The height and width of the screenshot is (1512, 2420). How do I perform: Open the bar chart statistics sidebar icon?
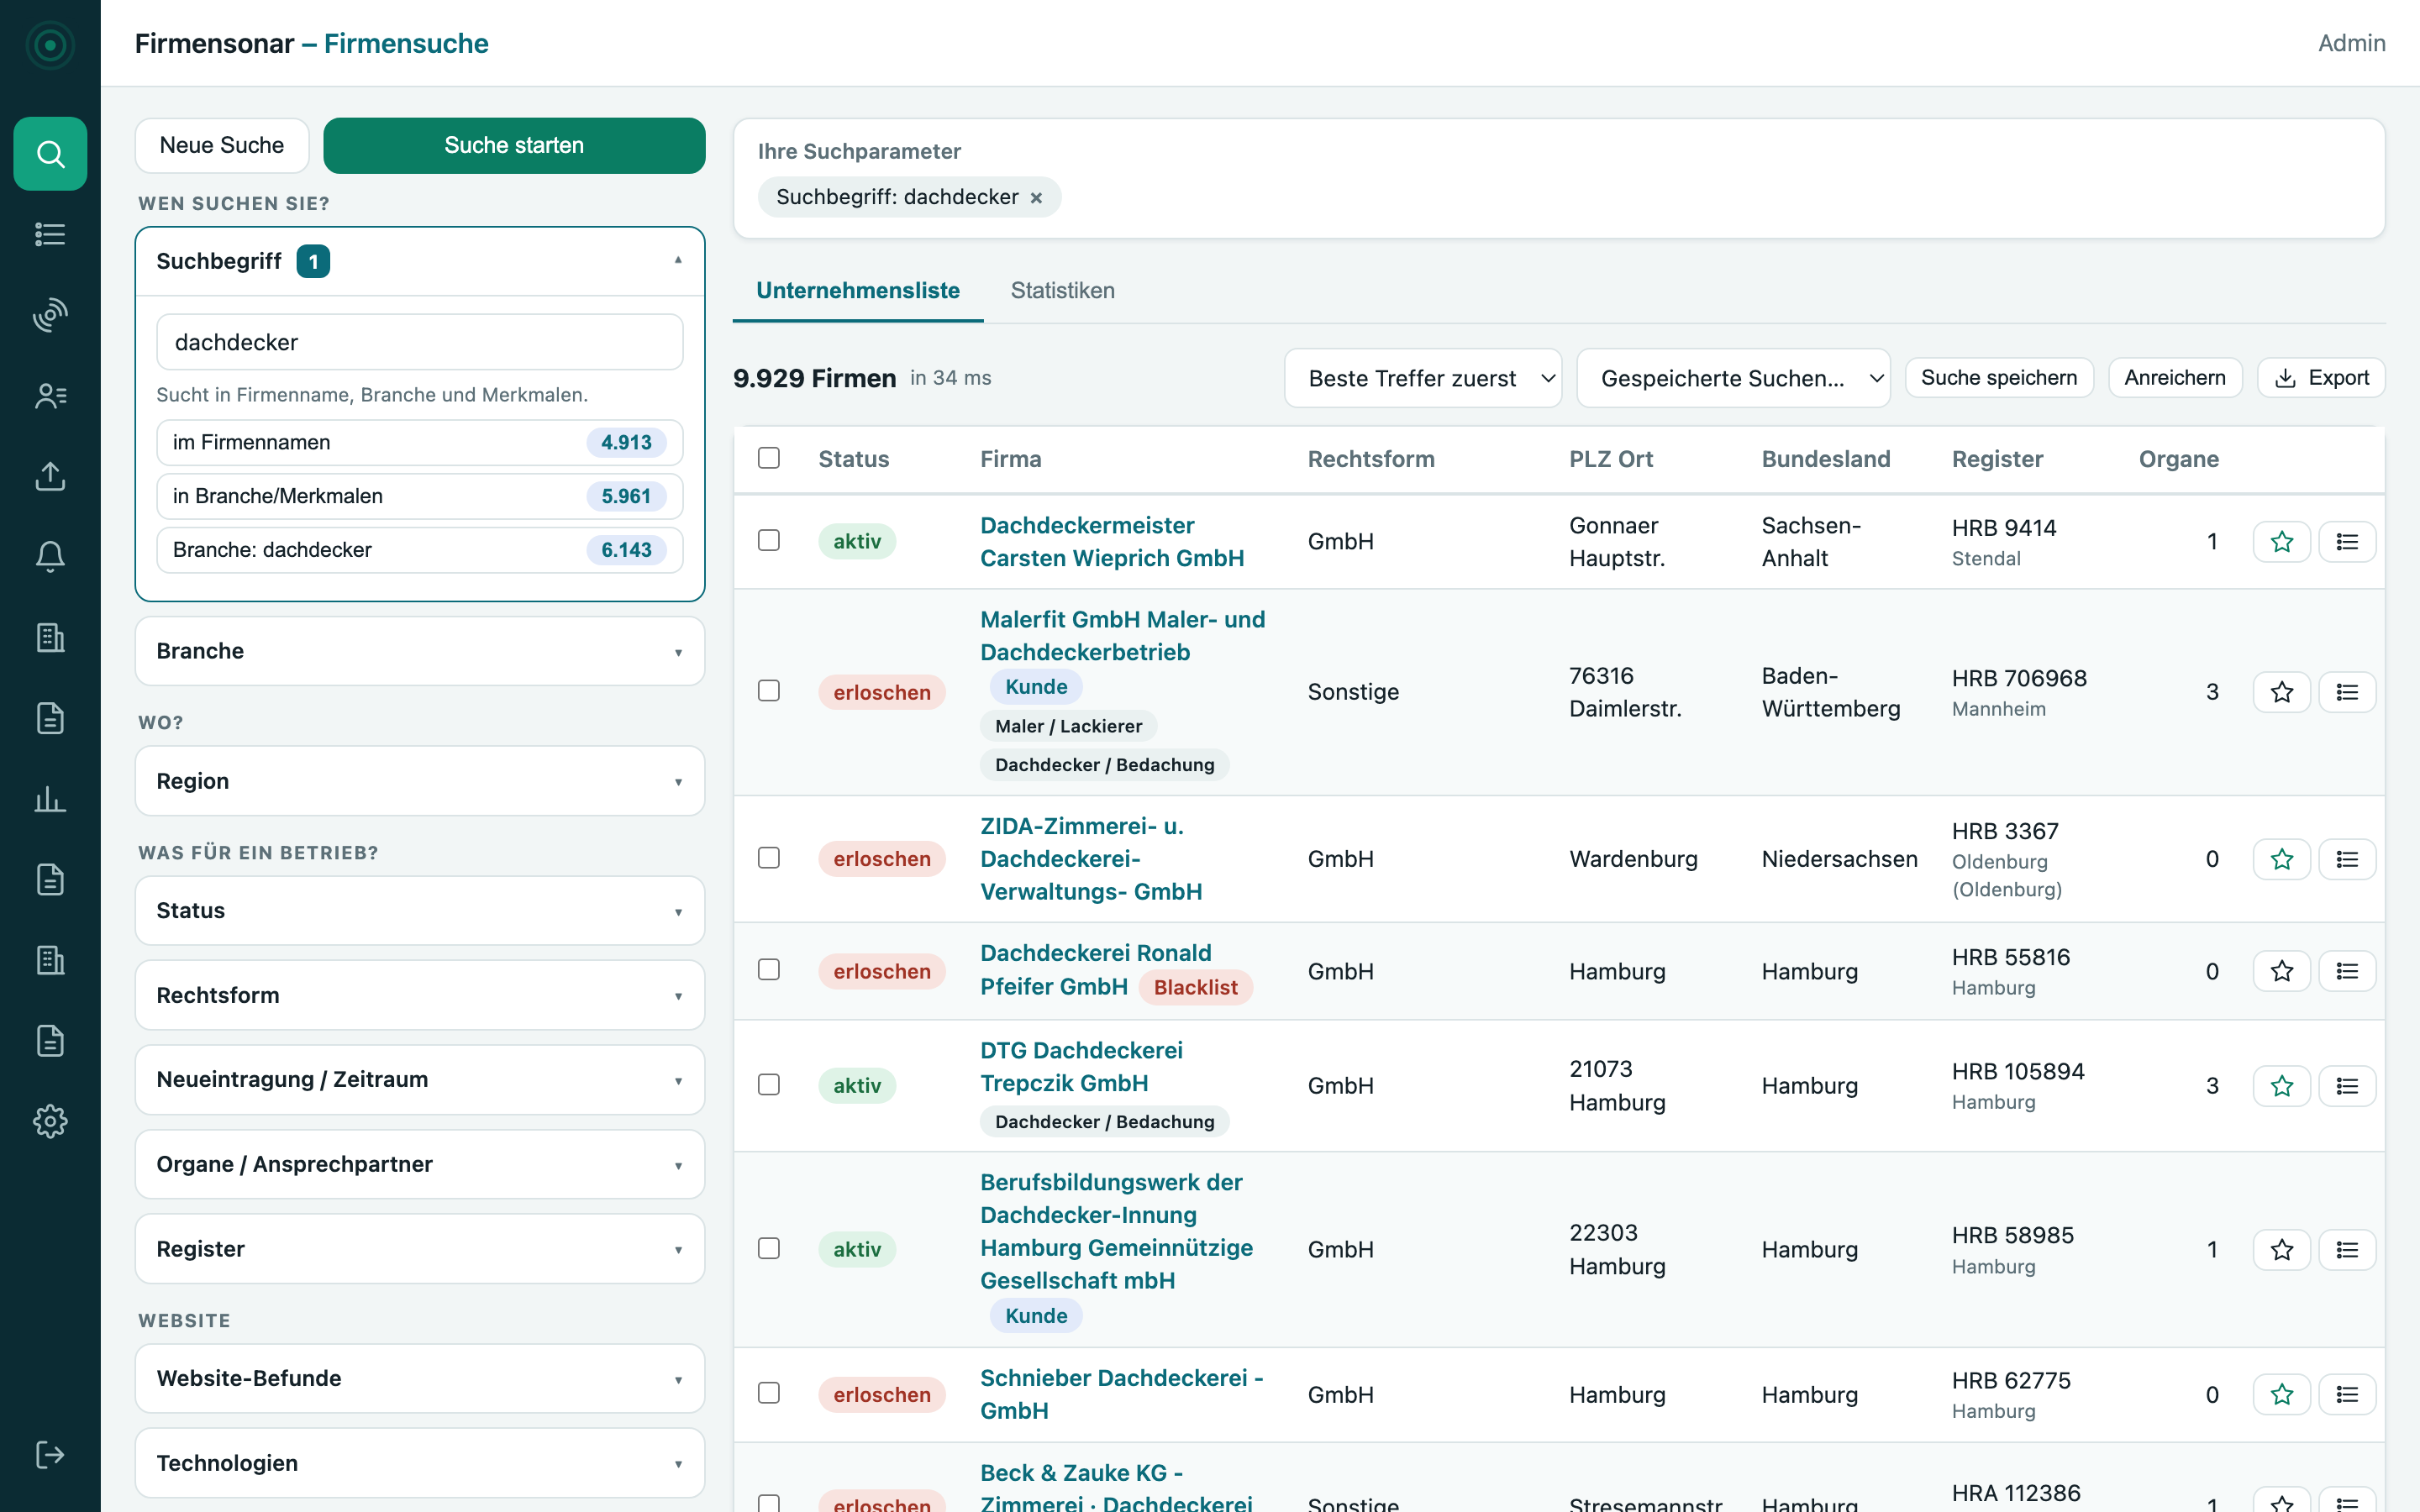(50, 799)
